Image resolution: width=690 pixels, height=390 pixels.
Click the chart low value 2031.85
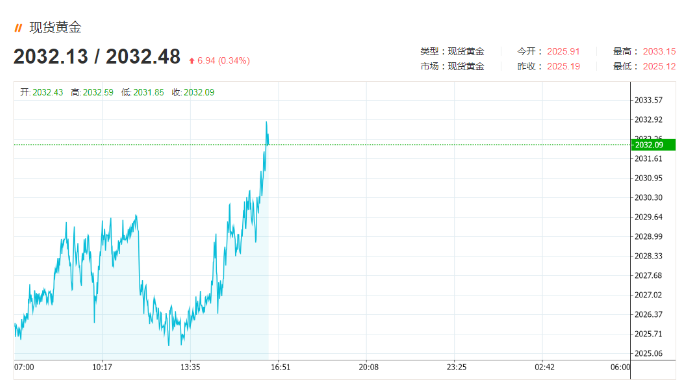click(x=149, y=92)
